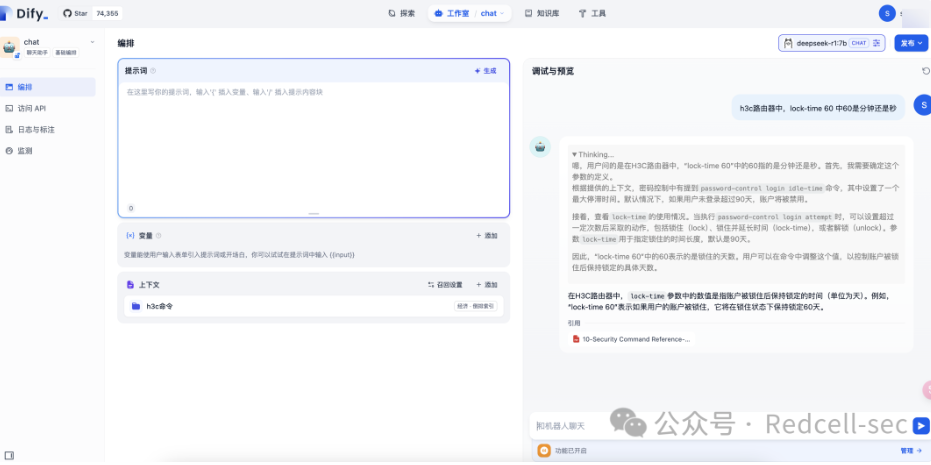Open the GitHub Star badge
Image resolution: width=931 pixels, height=465 pixels.
(x=91, y=13)
